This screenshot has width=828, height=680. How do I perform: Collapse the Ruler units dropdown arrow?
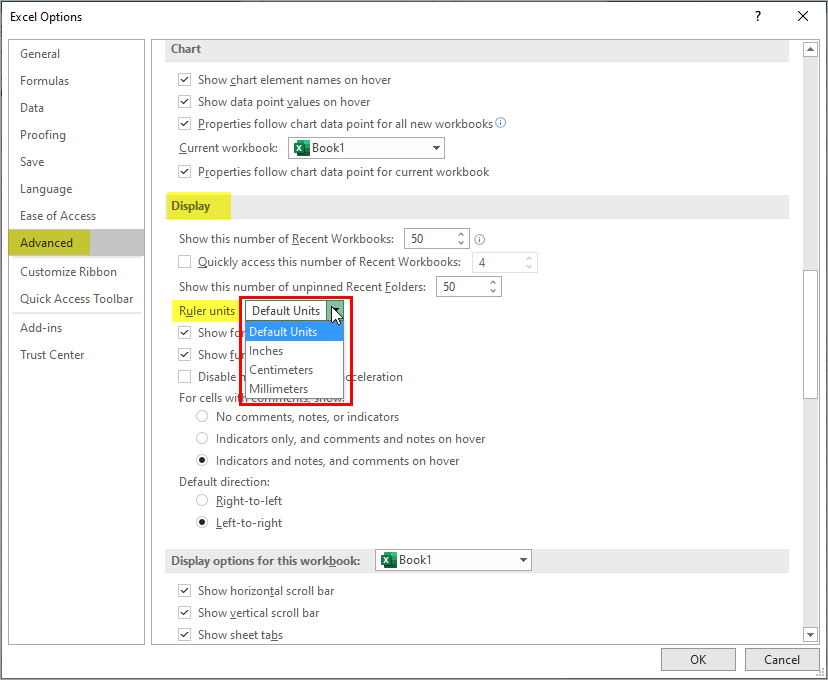(335, 310)
